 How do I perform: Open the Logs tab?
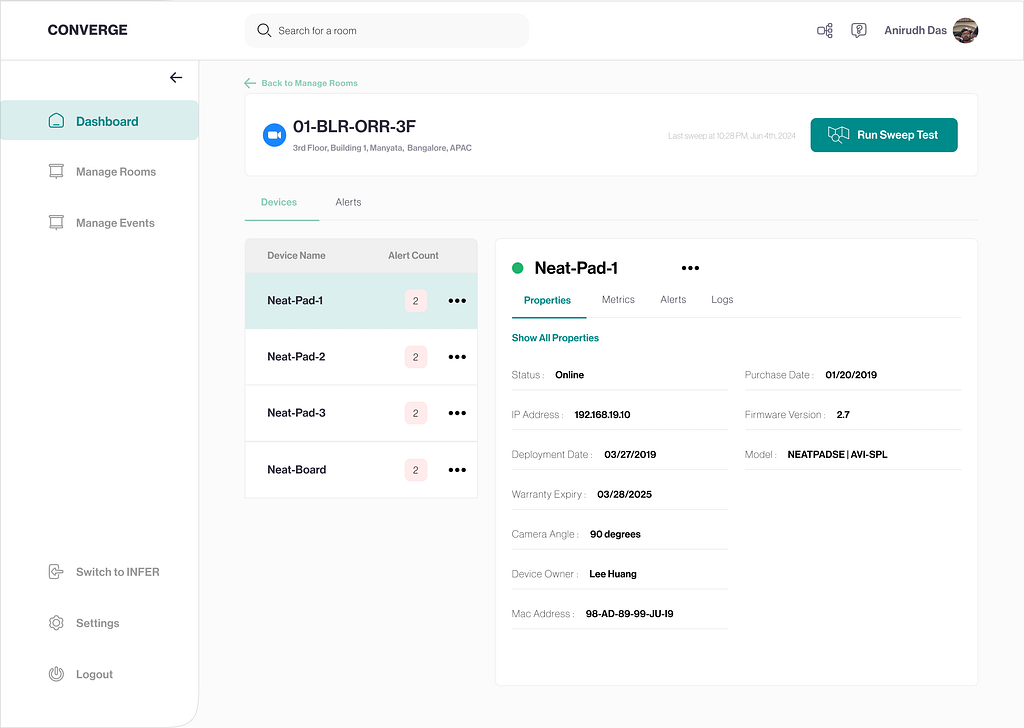(722, 300)
